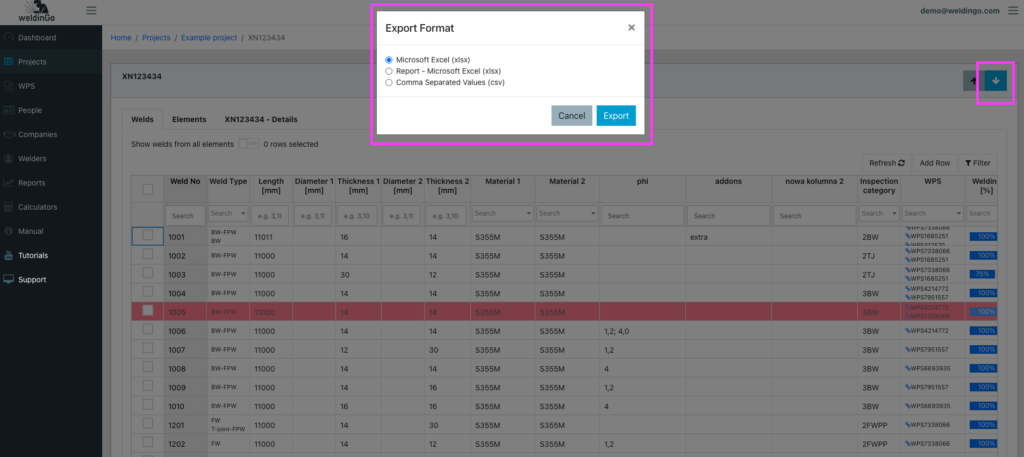Click Cancel in export dialog
Viewport: 1024px width, 457px height.
(571, 116)
